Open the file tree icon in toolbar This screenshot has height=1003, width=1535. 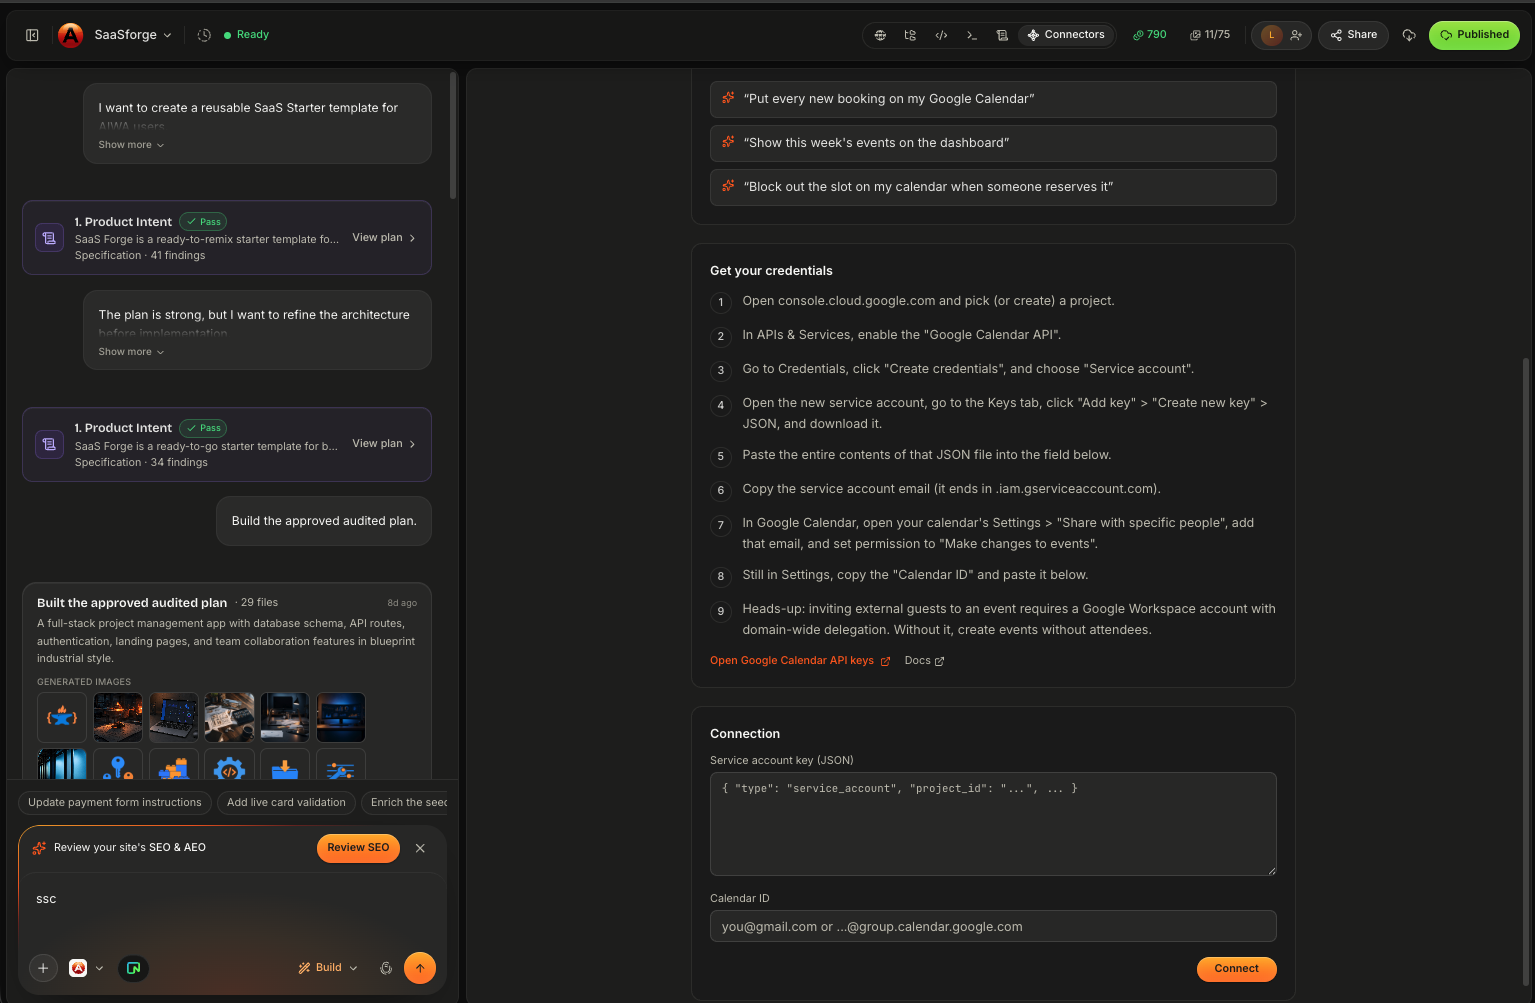910,35
